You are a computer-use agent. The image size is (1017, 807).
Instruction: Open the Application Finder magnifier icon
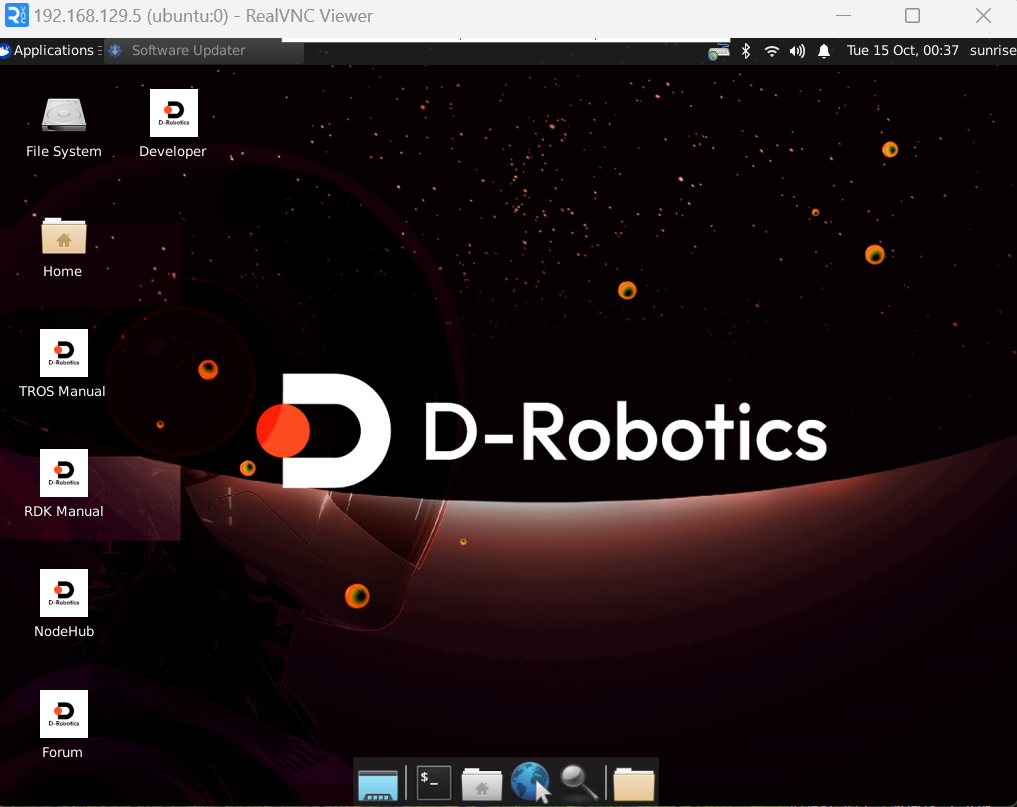pos(579,782)
